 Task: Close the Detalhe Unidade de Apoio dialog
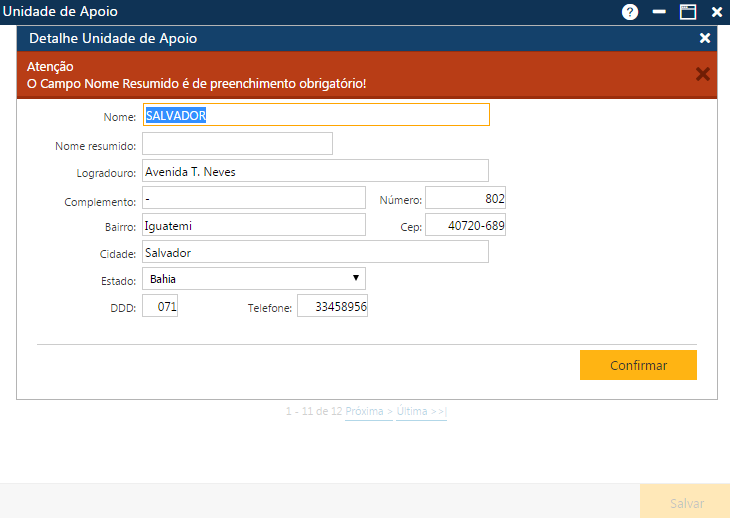[705, 38]
